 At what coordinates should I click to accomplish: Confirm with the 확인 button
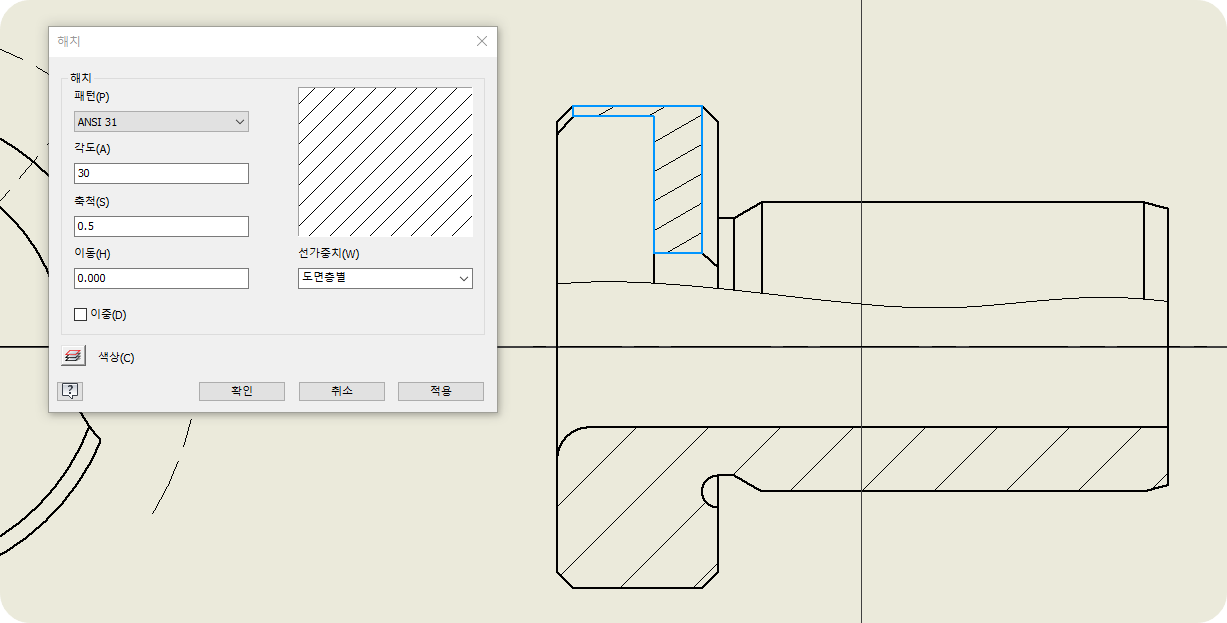pyautogui.click(x=242, y=391)
